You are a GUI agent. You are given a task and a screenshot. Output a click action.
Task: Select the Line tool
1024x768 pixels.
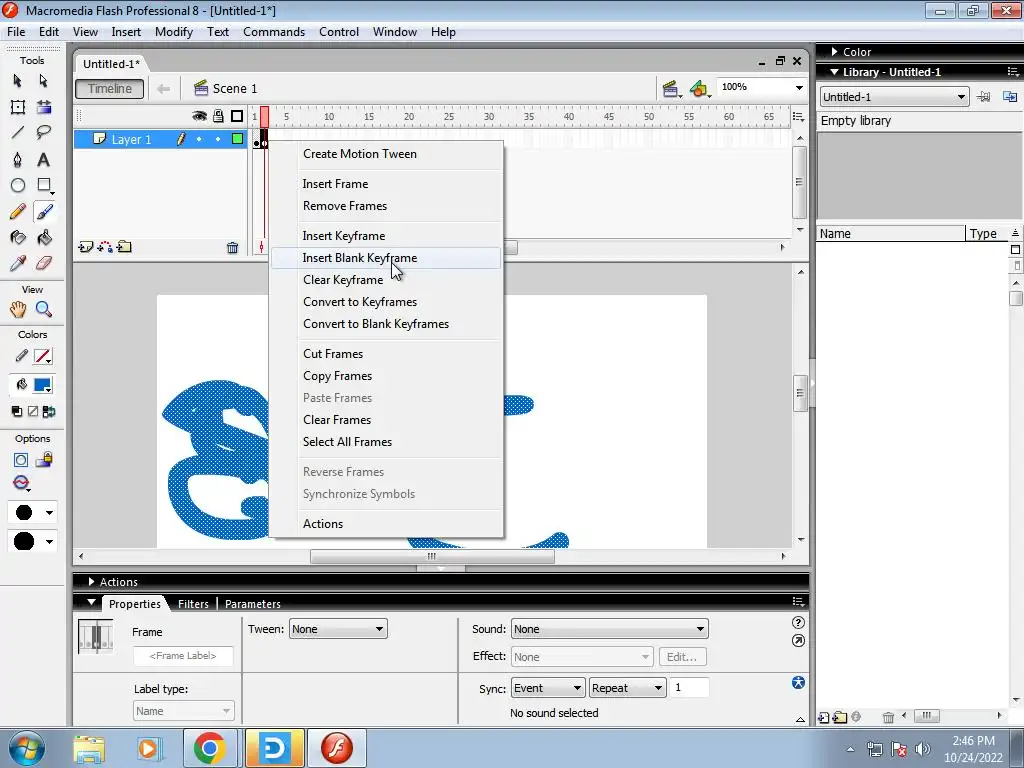(18, 133)
